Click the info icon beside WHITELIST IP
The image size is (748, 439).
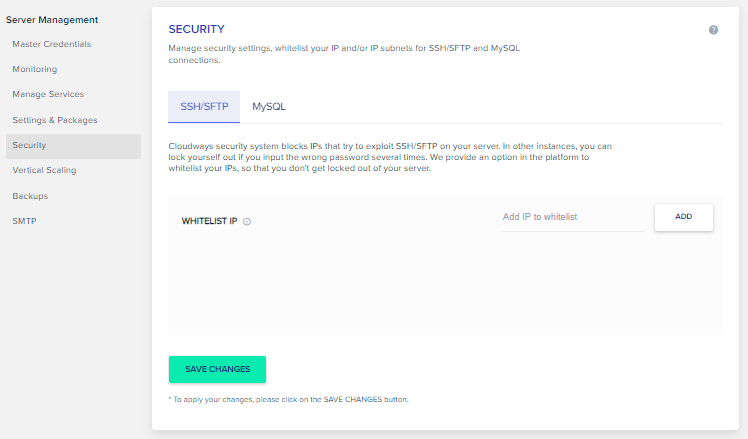click(x=247, y=221)
